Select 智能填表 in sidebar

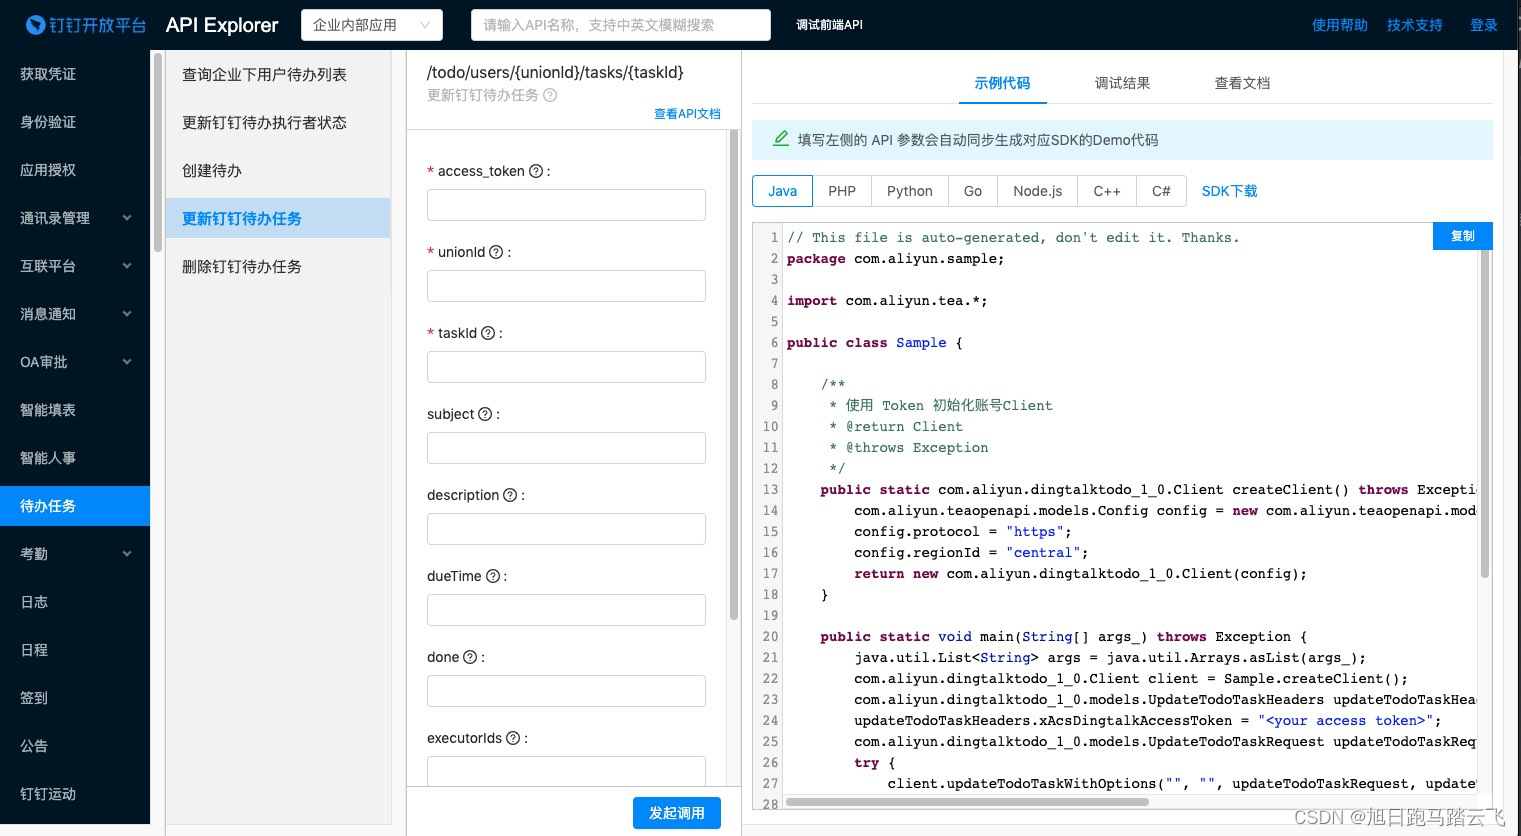(75, 410)
